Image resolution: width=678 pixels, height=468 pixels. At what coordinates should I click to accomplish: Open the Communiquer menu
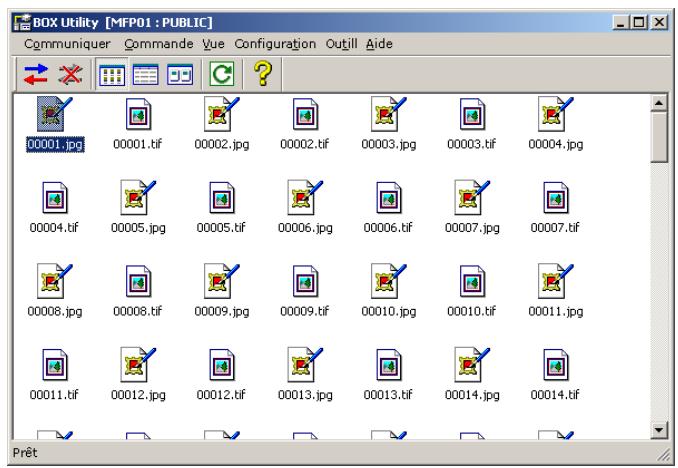[67, 44]
